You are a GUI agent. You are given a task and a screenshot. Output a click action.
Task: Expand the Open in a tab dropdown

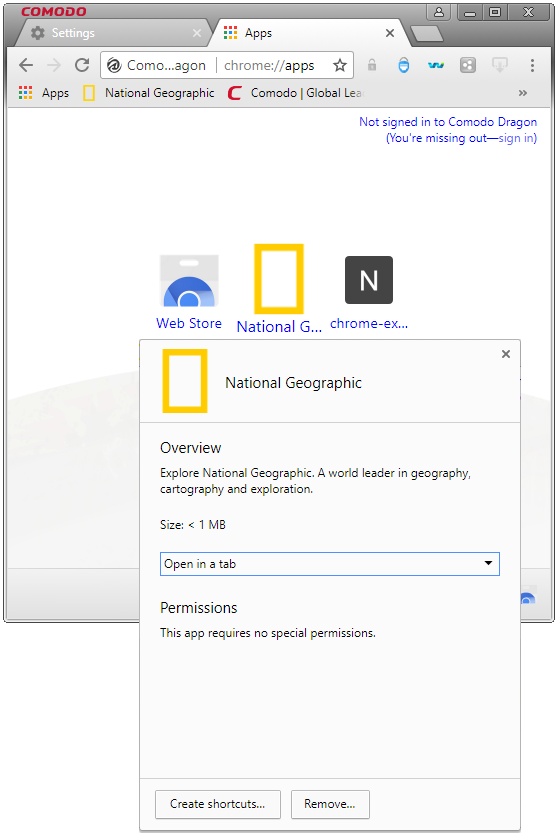coord(329,564)
